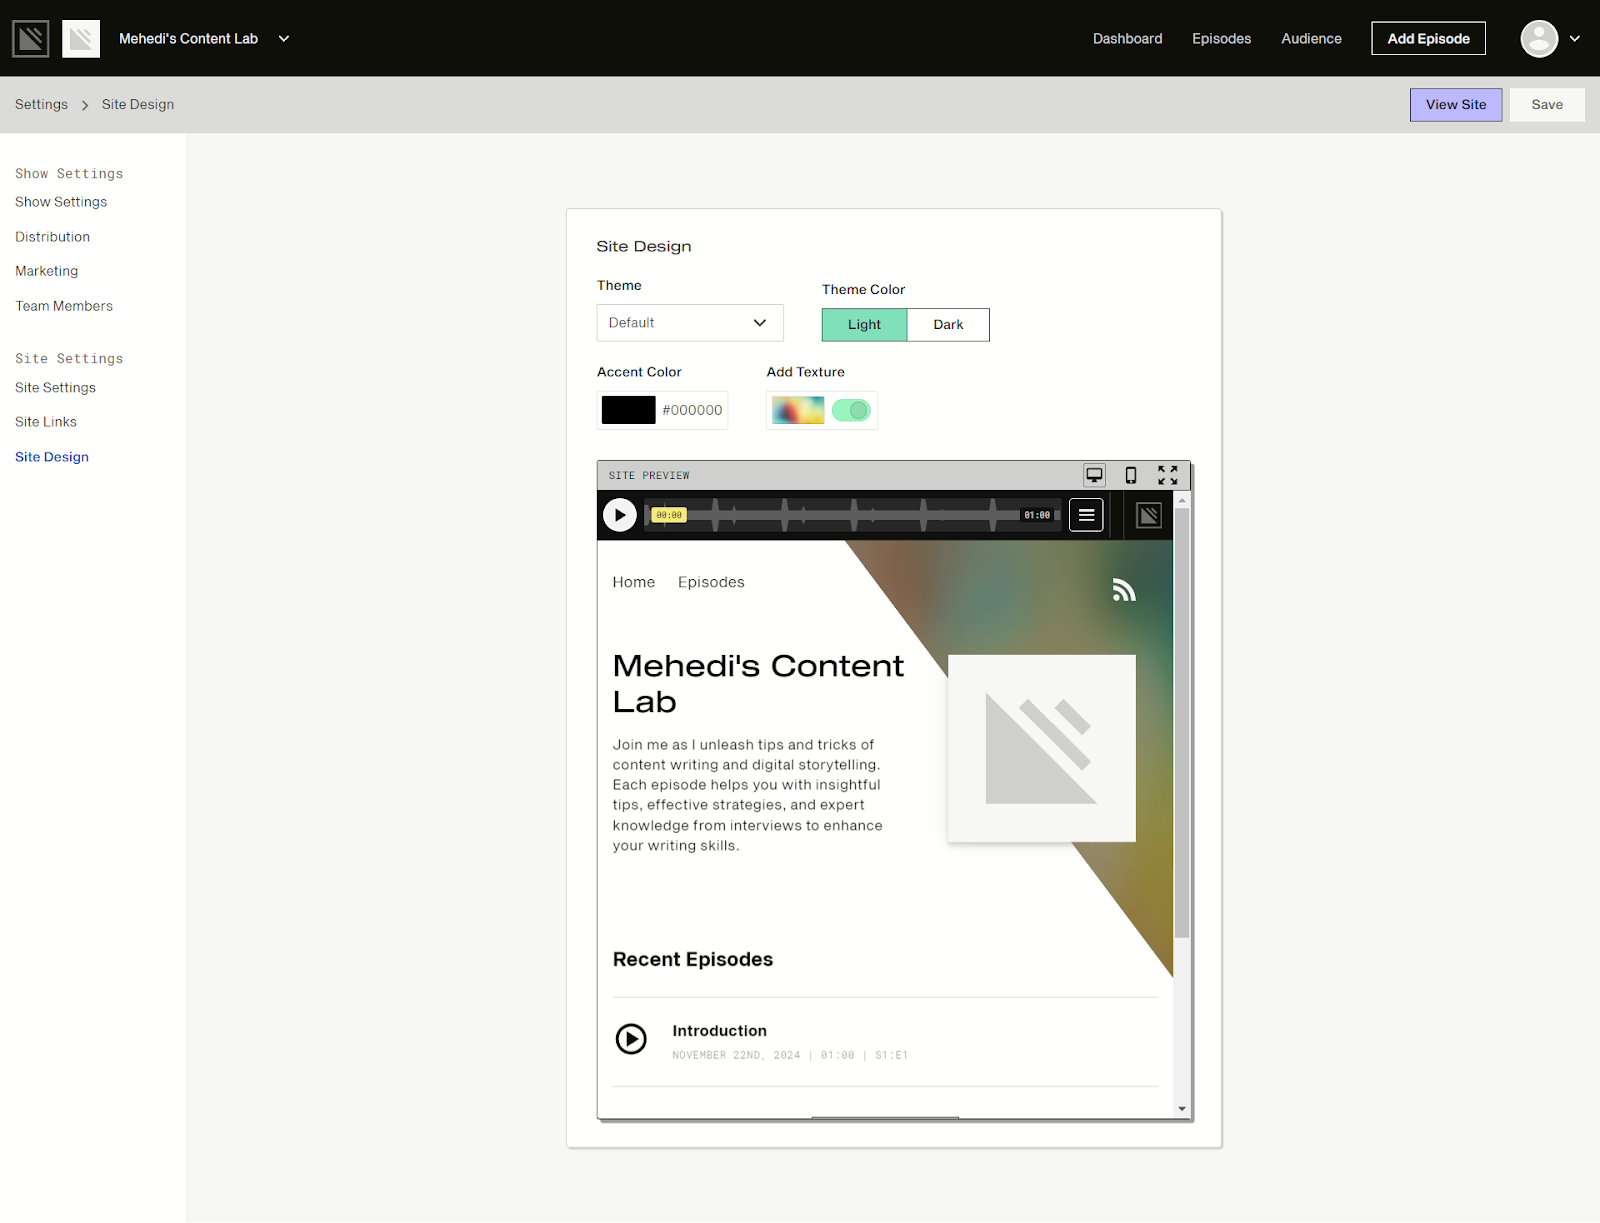Switch site preview to mobile view
The image size is (1600, 1223).
(1131, 475)
